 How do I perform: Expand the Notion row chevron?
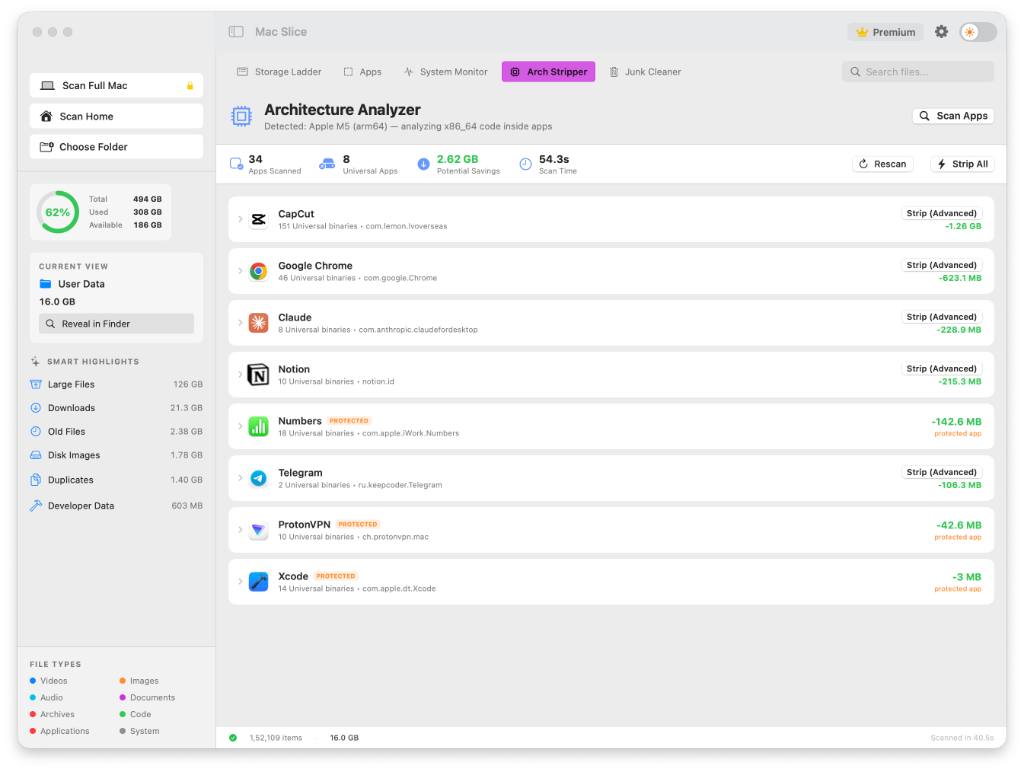(x=240, y=375)
